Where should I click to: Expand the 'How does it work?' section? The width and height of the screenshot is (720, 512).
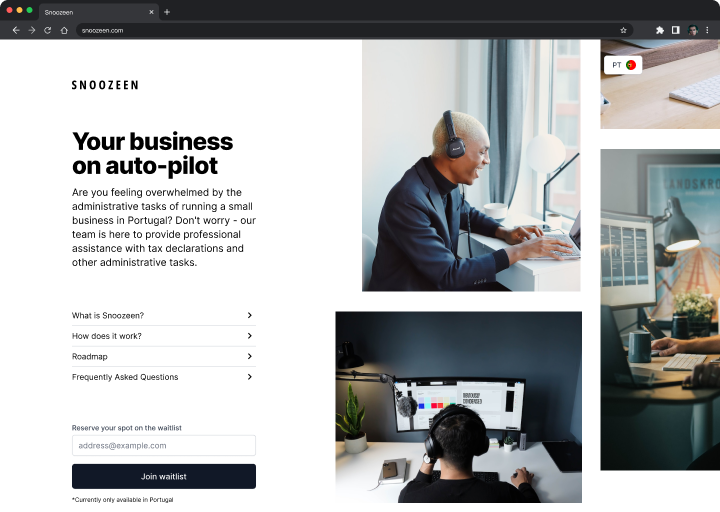click(x=163, y=336)
